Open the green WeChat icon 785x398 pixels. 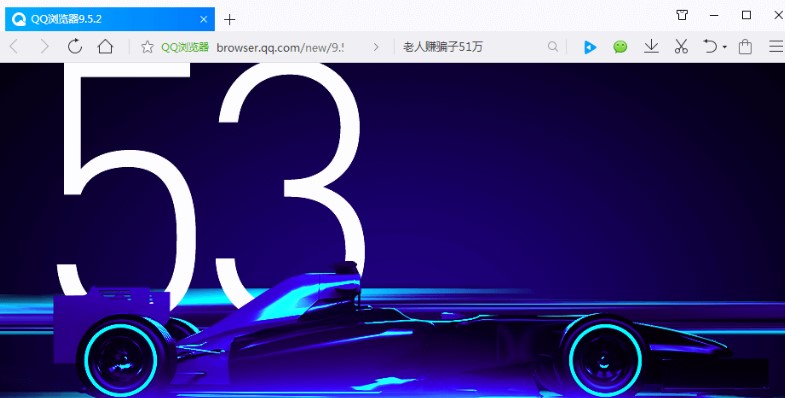point(620,47)
